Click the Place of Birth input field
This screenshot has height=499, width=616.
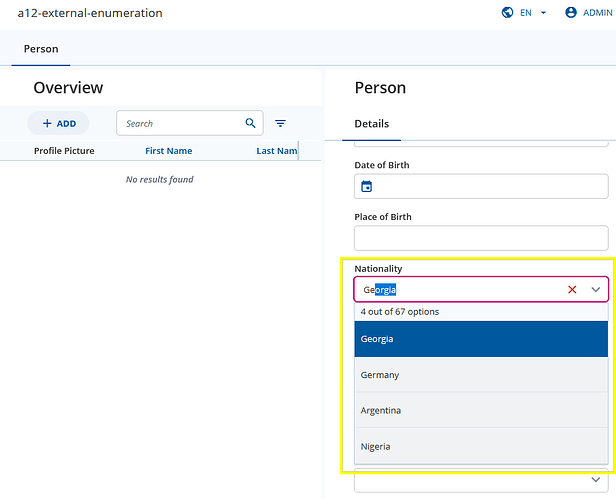point(481,238)
